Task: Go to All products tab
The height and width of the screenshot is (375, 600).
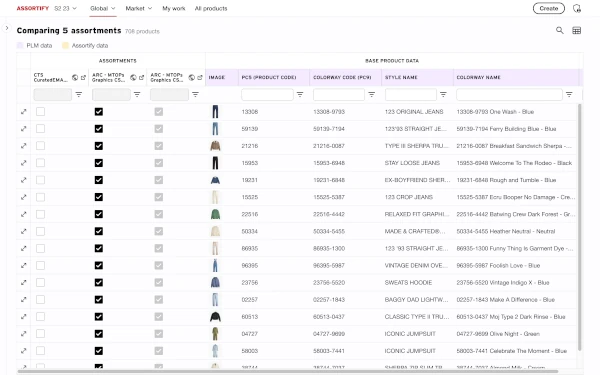Action: point(211,8)
